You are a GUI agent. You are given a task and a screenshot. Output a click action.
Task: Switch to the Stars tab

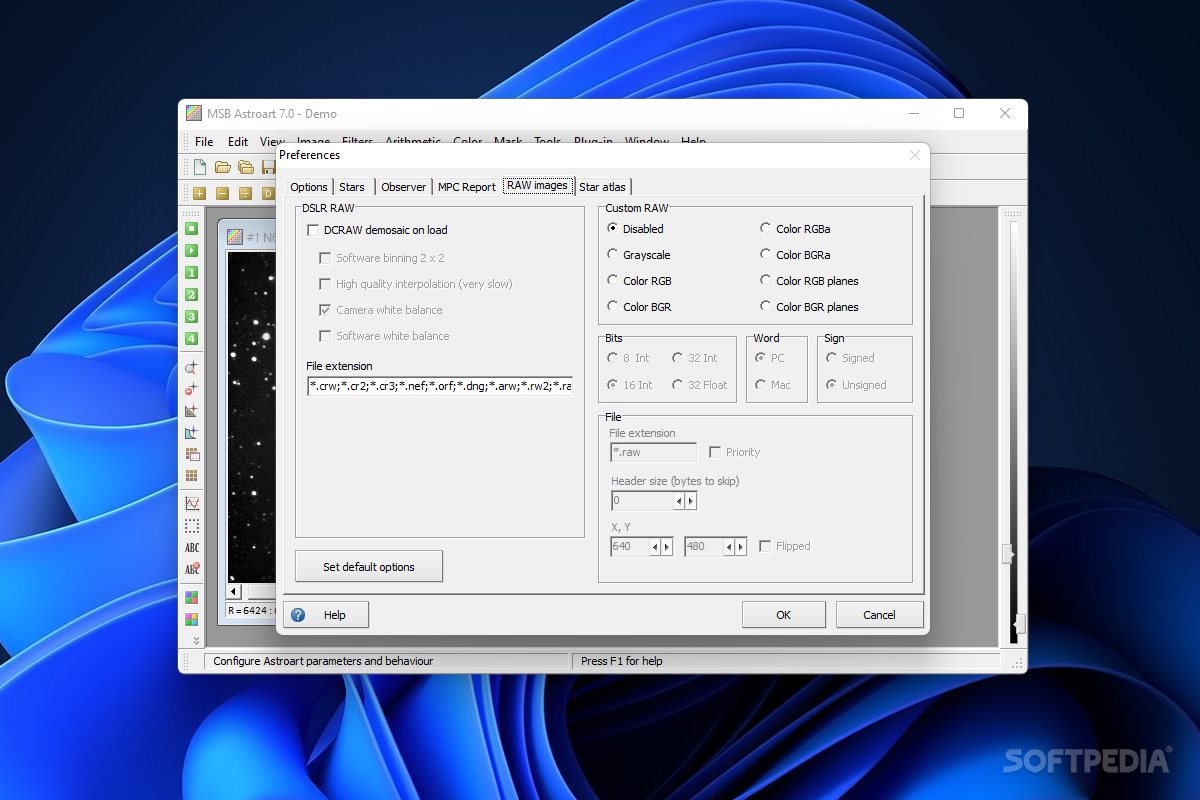coord(352,187)
